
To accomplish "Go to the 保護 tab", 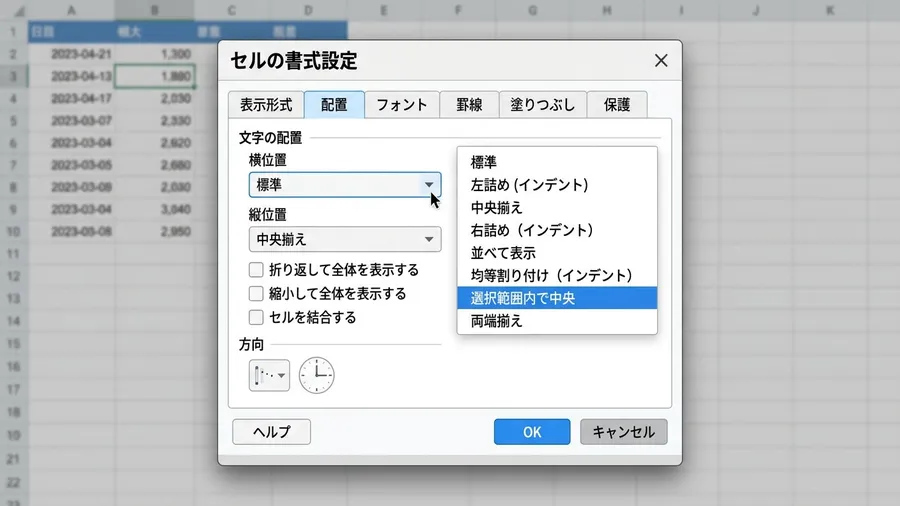I will (x=617, y=104).
